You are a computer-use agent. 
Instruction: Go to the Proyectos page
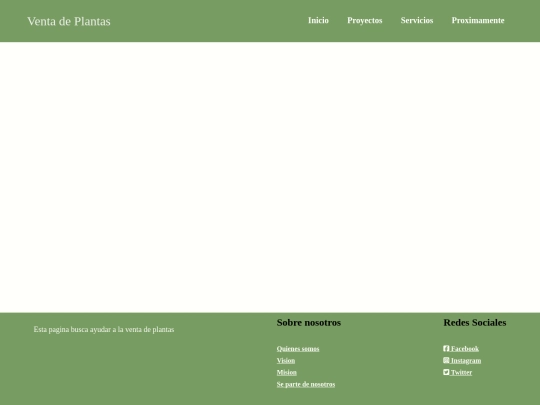[x=365, y=21]
